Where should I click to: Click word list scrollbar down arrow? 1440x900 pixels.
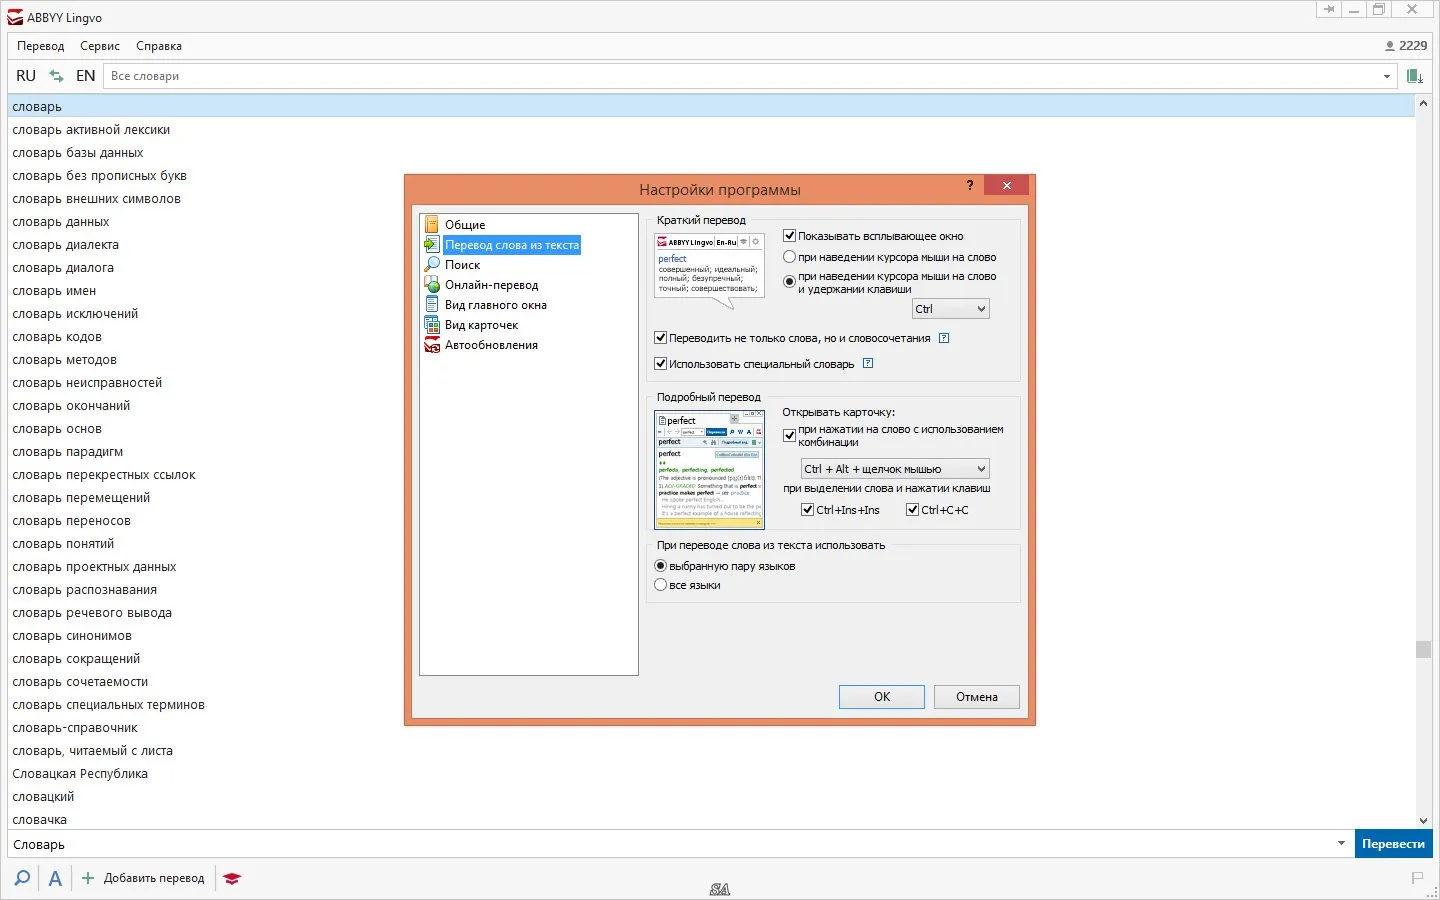click(x=1424, y=820)
